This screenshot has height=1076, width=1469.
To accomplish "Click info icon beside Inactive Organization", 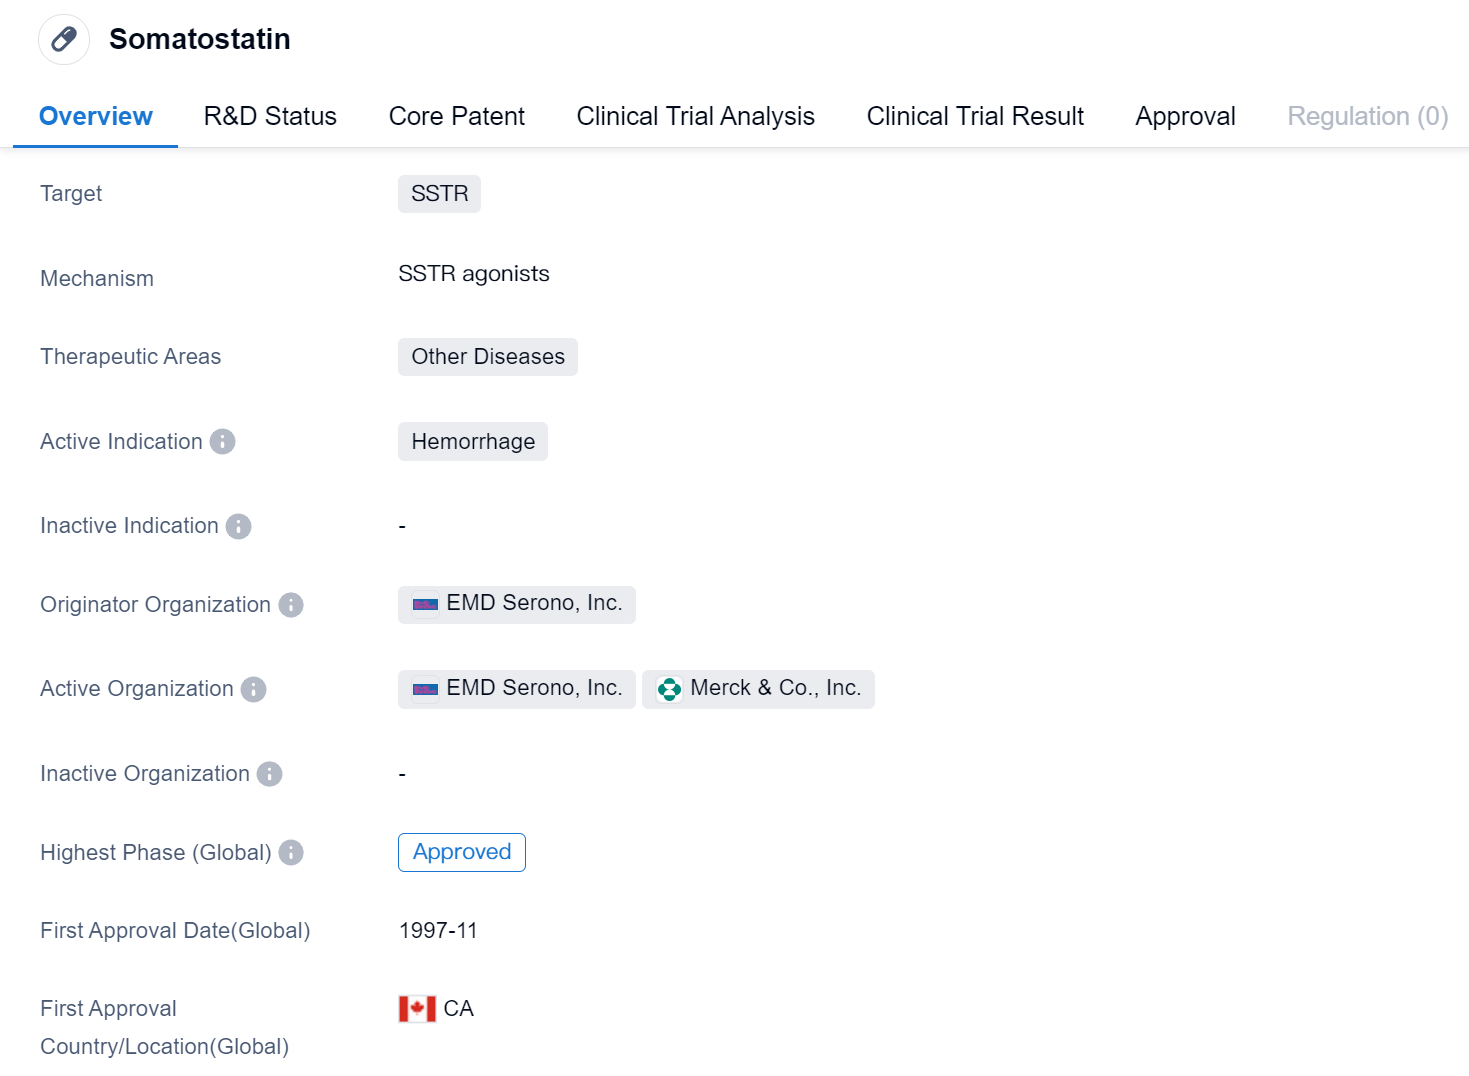I will [269, 774].
